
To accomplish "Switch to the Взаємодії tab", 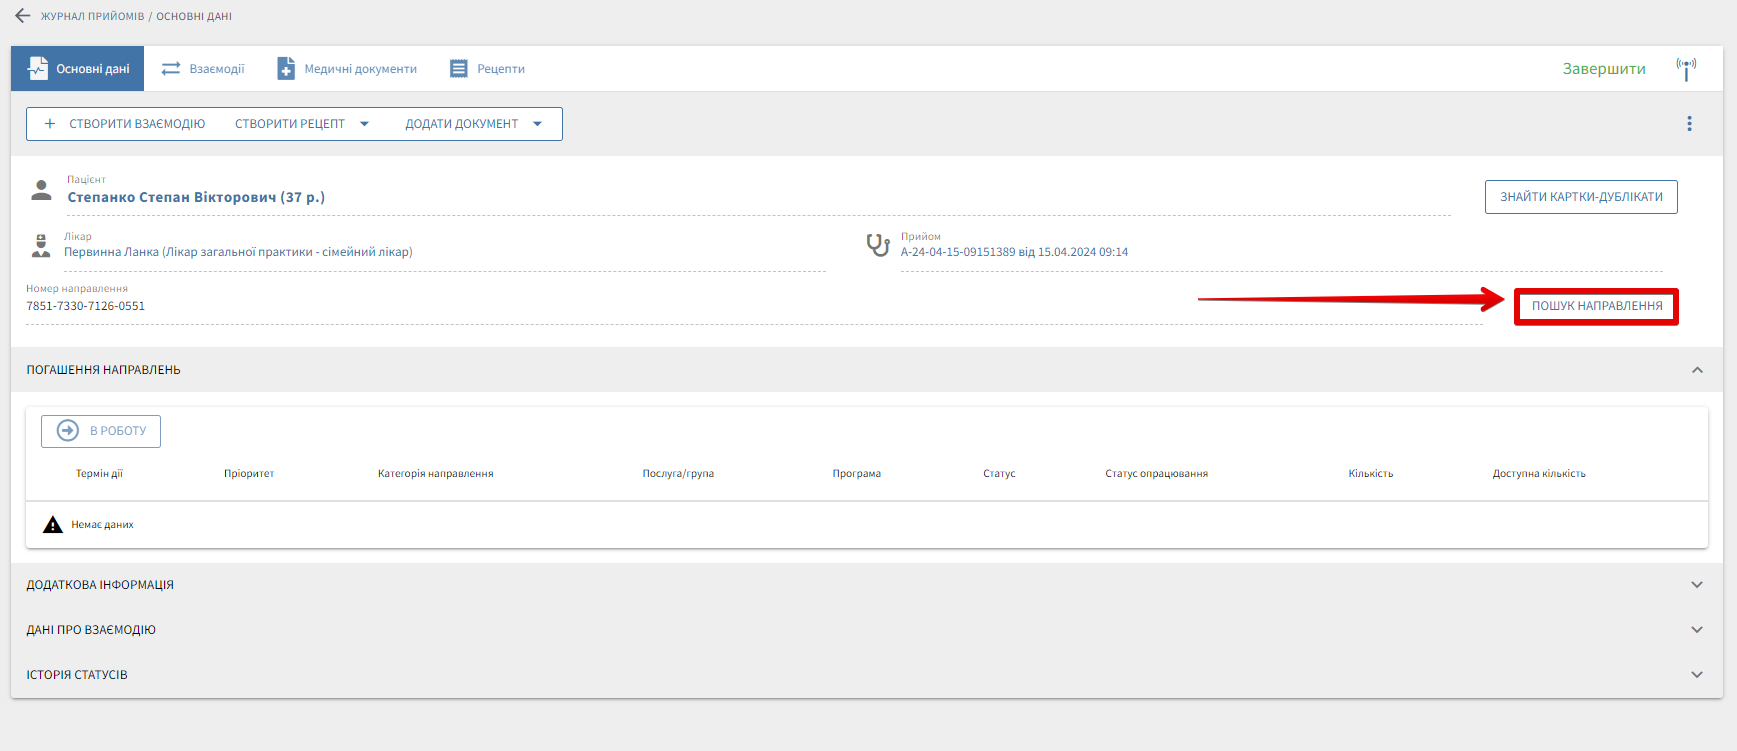I will [x=203, y=69].
